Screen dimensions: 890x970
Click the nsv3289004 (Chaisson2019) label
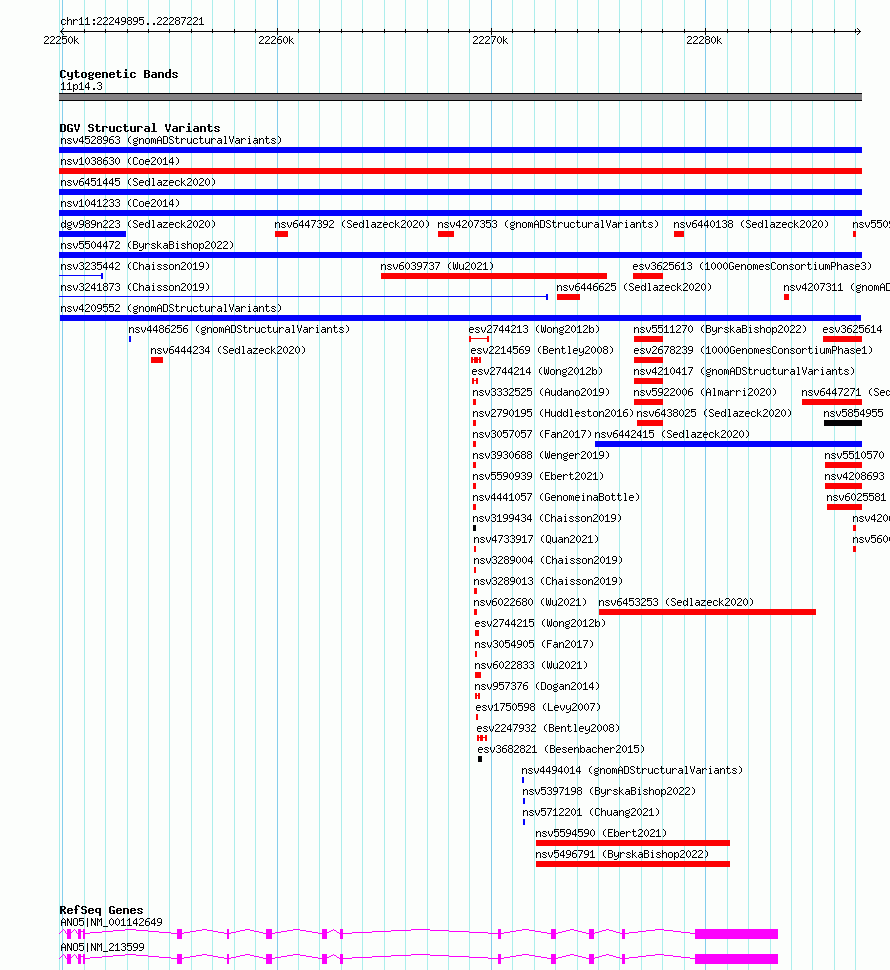[x=548, y=561]
